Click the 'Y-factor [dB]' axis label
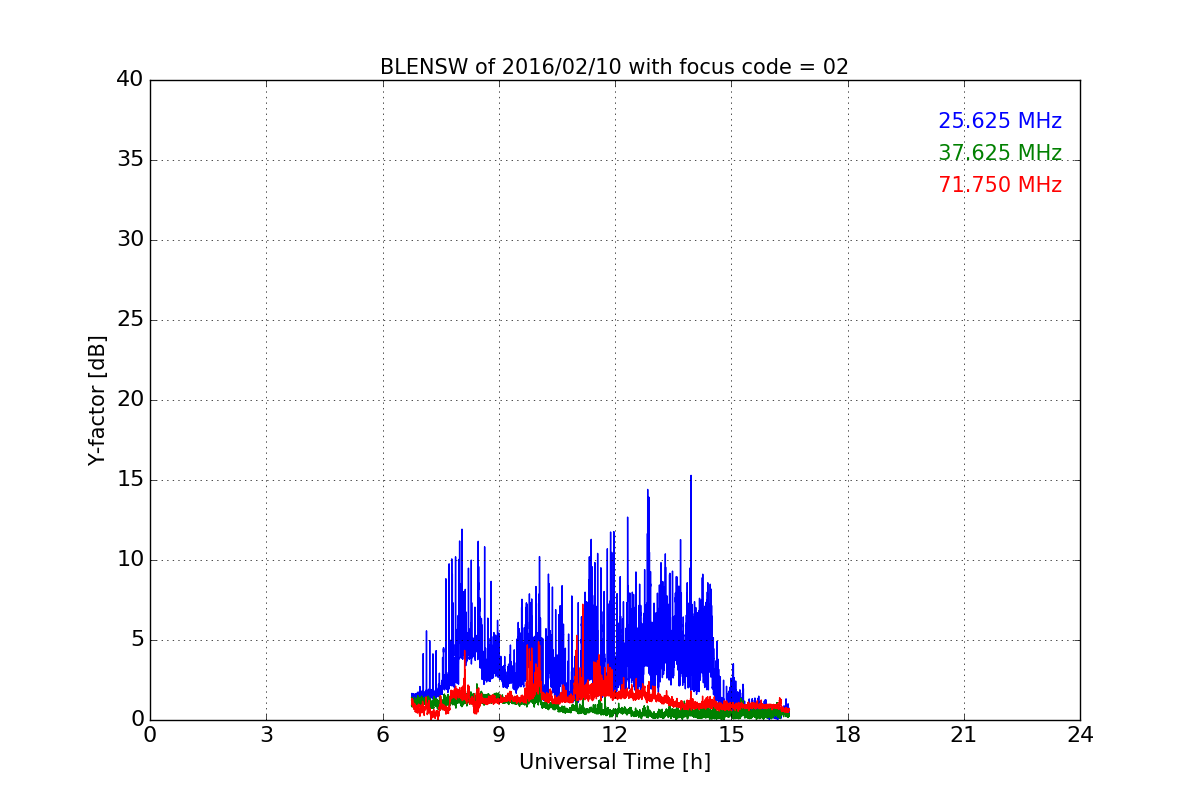 point(97,400)
